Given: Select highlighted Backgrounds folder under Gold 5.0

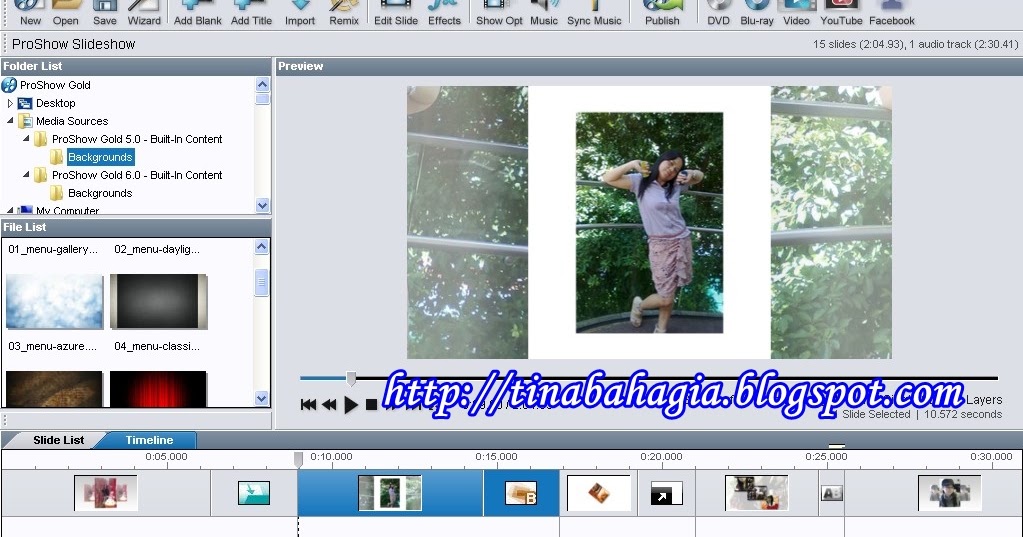Looking at the screenshot, I should coord(100,157).
